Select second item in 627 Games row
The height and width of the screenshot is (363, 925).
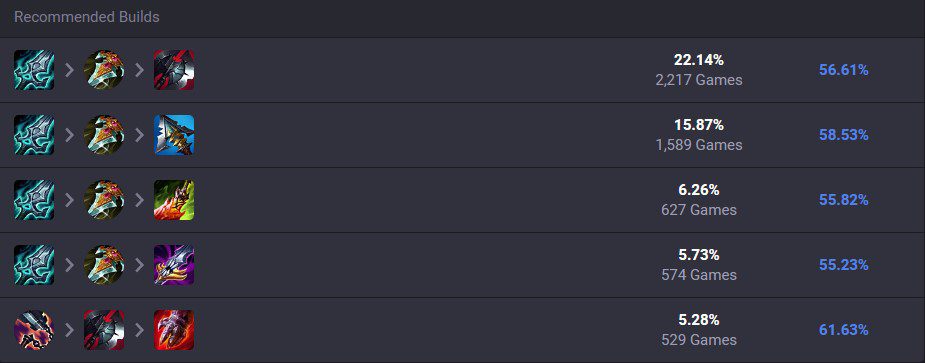pos(104,200)
